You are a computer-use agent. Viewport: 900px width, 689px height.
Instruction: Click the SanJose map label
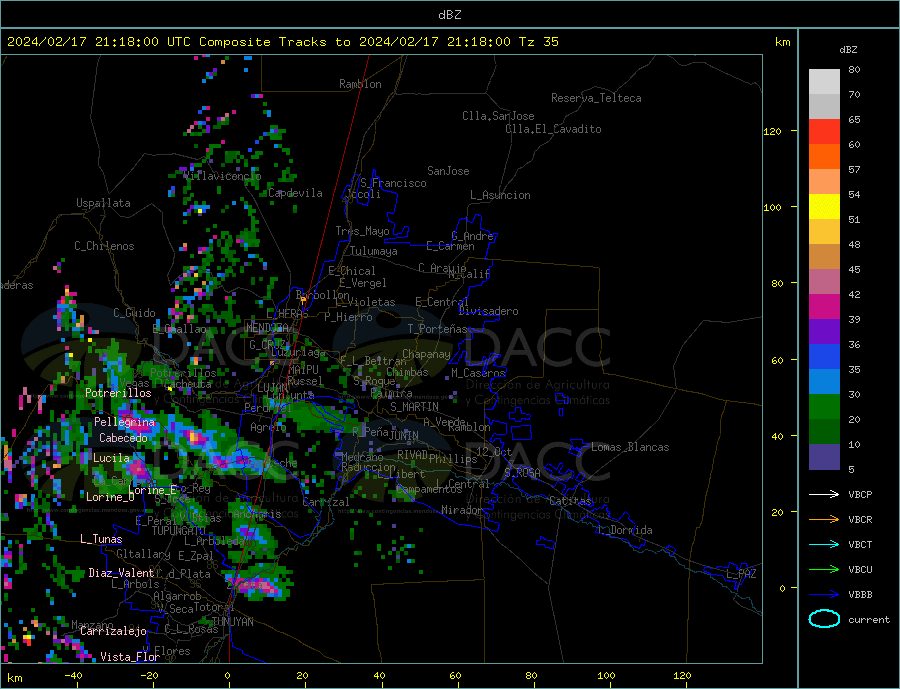(448, 171)
